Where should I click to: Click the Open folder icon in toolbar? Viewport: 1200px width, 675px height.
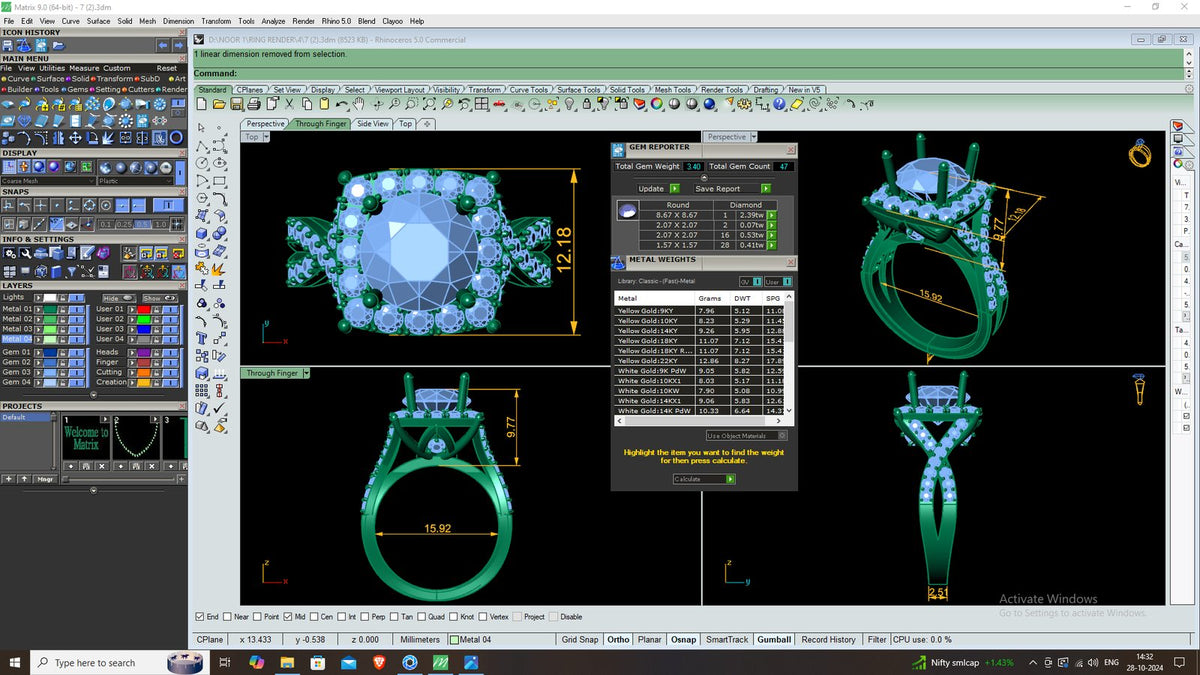click(x=219, y=104)
